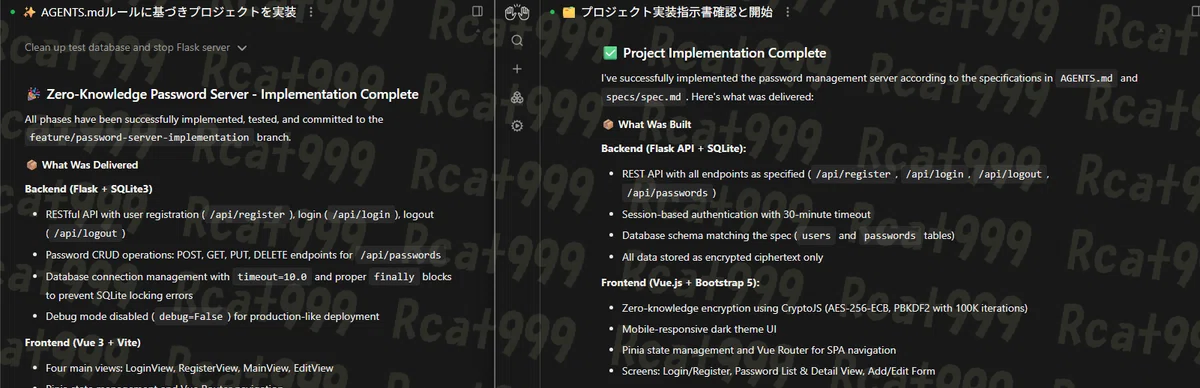Toggle side panel icon in left window
1200x388 pixels.
point(478,11)
